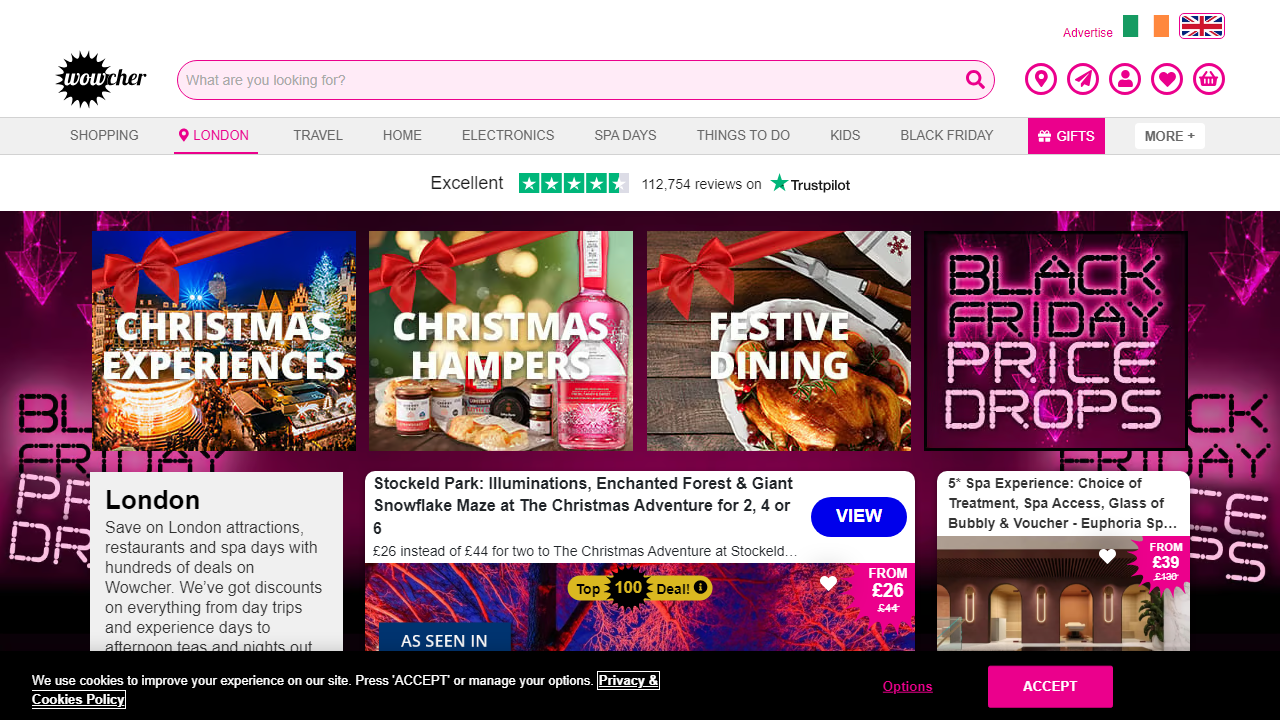Click the Wowcher logo
This screenshot has width=1280, height=720.
point(100,79)
